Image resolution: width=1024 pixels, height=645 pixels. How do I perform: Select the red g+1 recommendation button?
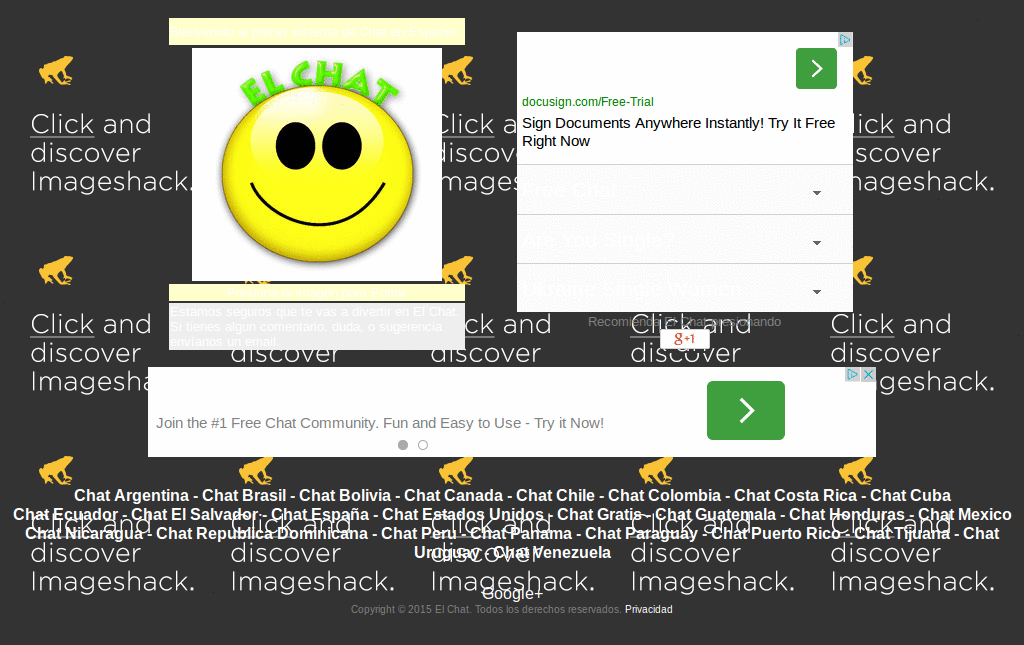[686, 338]
